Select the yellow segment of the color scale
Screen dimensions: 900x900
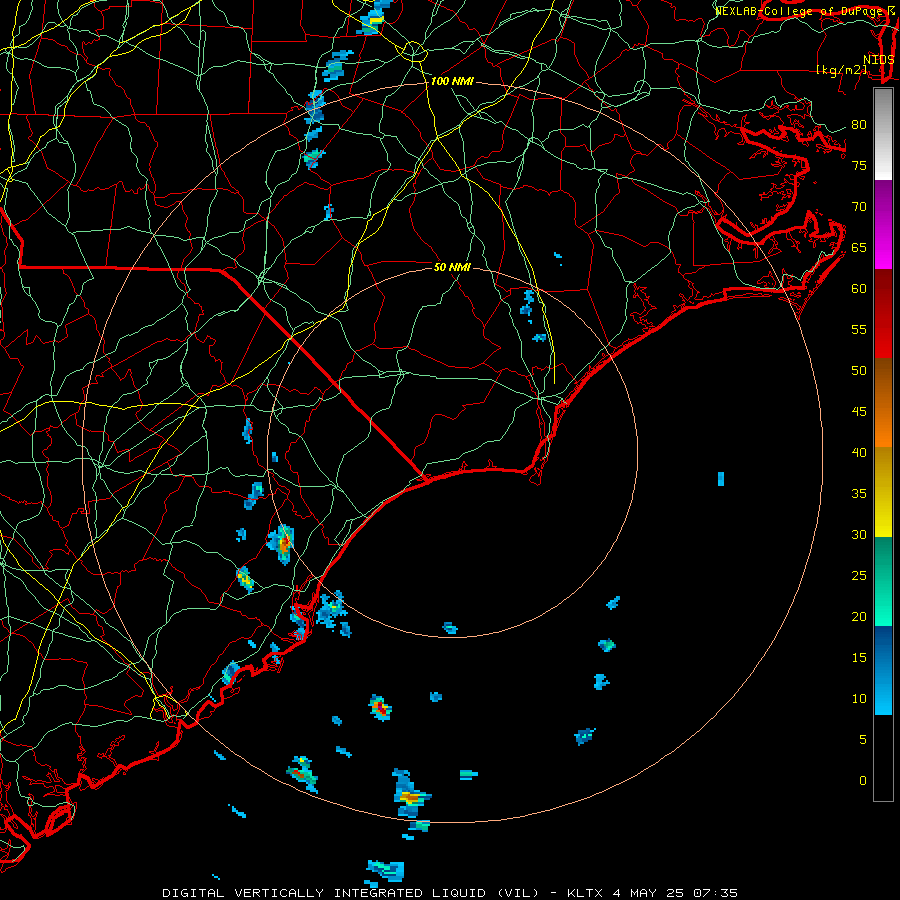(883, 492)
